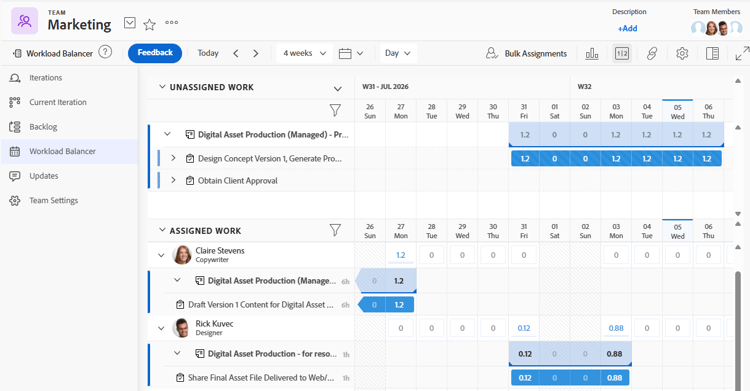
Task: Collapse the unassigned Digital Asset Production (Managed) project row
Action: [x=167, y=134]
